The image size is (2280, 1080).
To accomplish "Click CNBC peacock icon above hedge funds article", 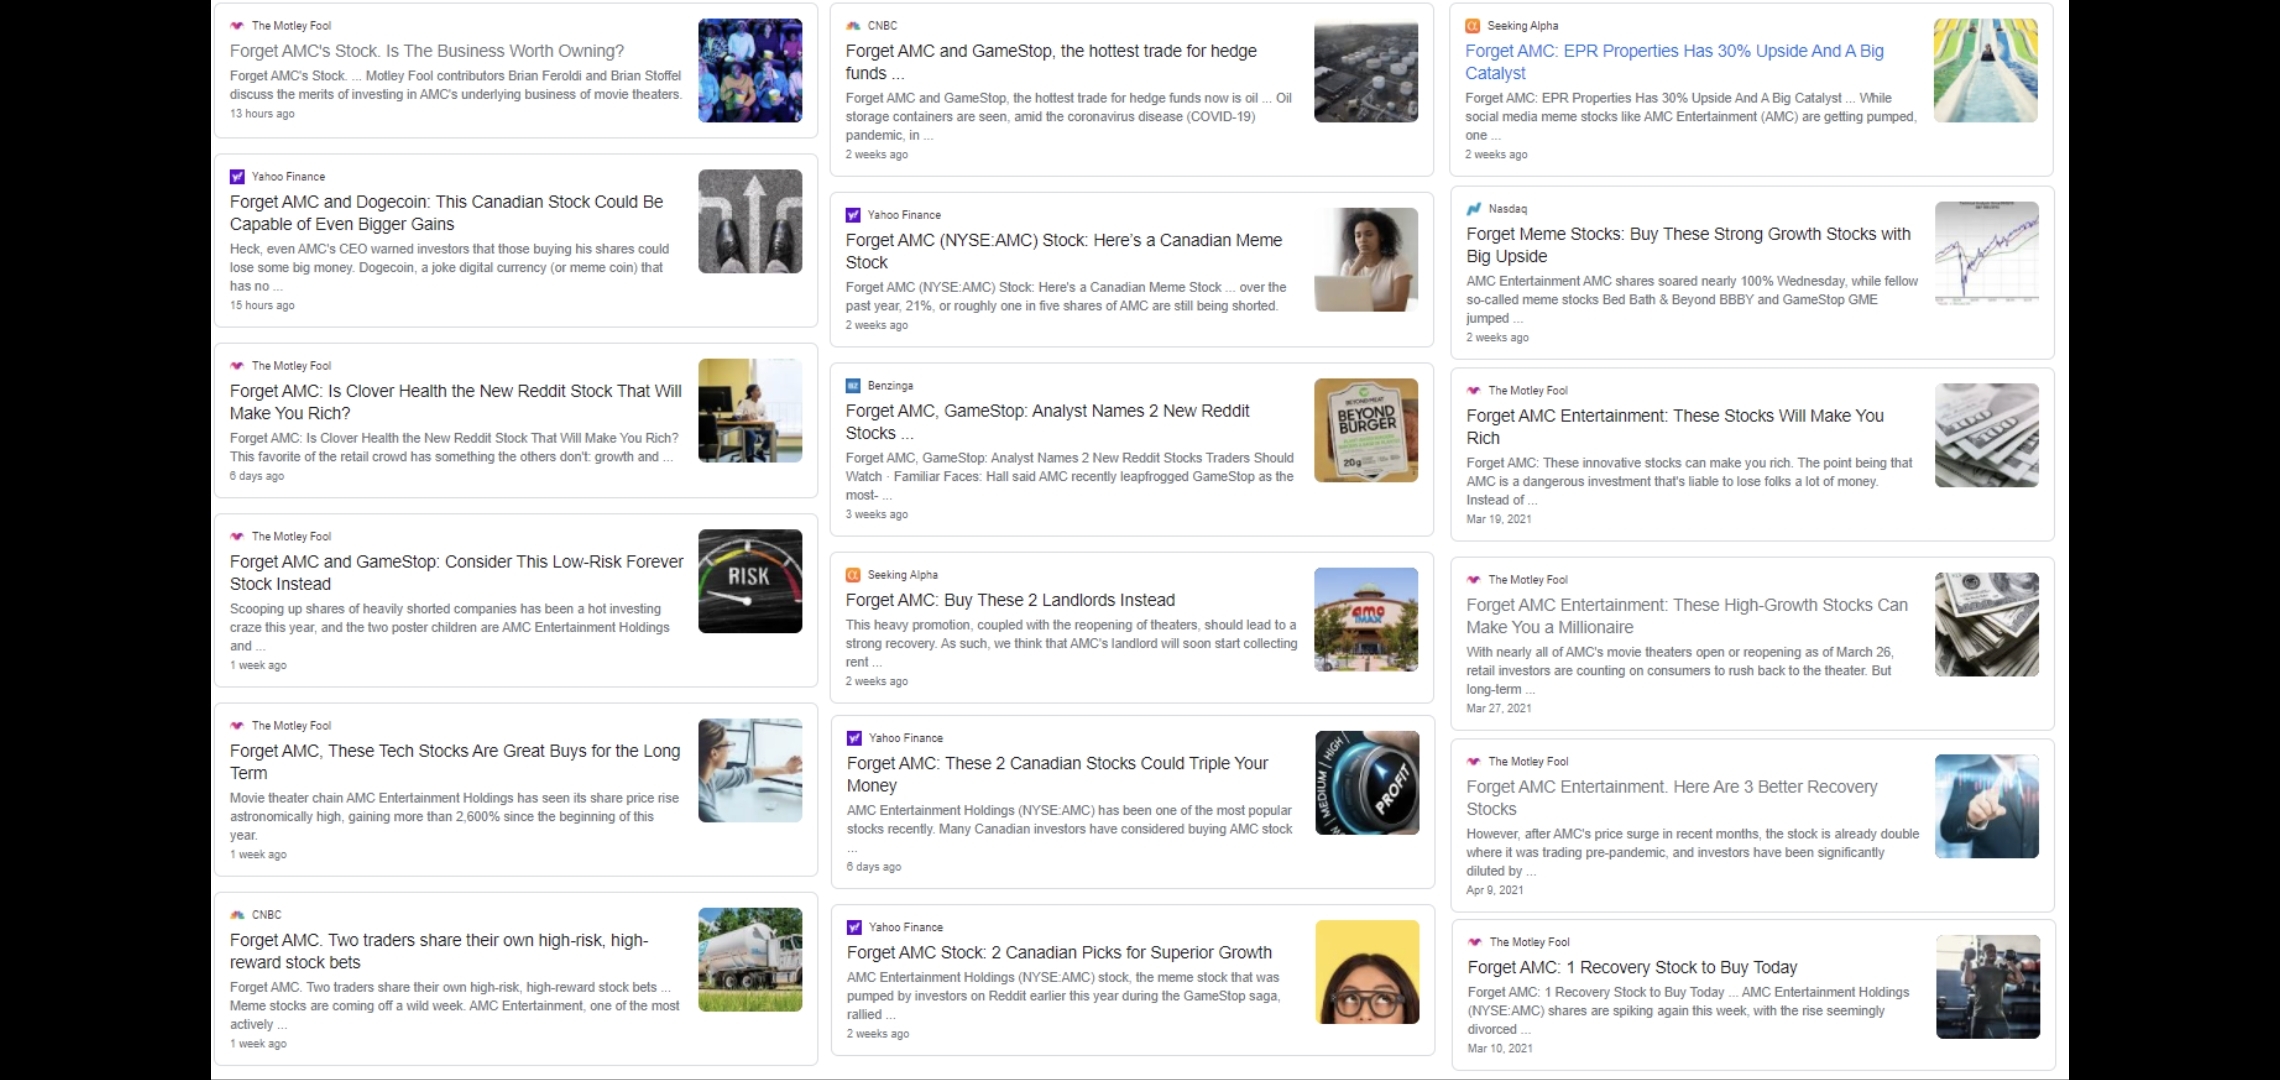I will click(853, 26).
